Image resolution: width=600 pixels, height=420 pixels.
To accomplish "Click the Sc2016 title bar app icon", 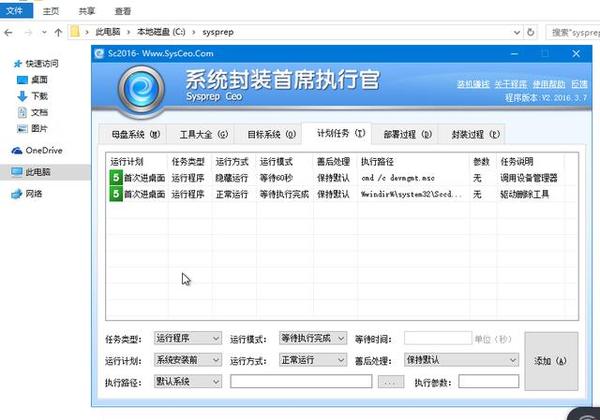I will 99,54.
